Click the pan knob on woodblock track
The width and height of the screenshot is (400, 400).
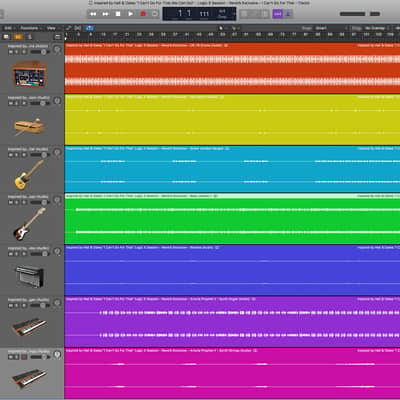[x=57, y=100]
